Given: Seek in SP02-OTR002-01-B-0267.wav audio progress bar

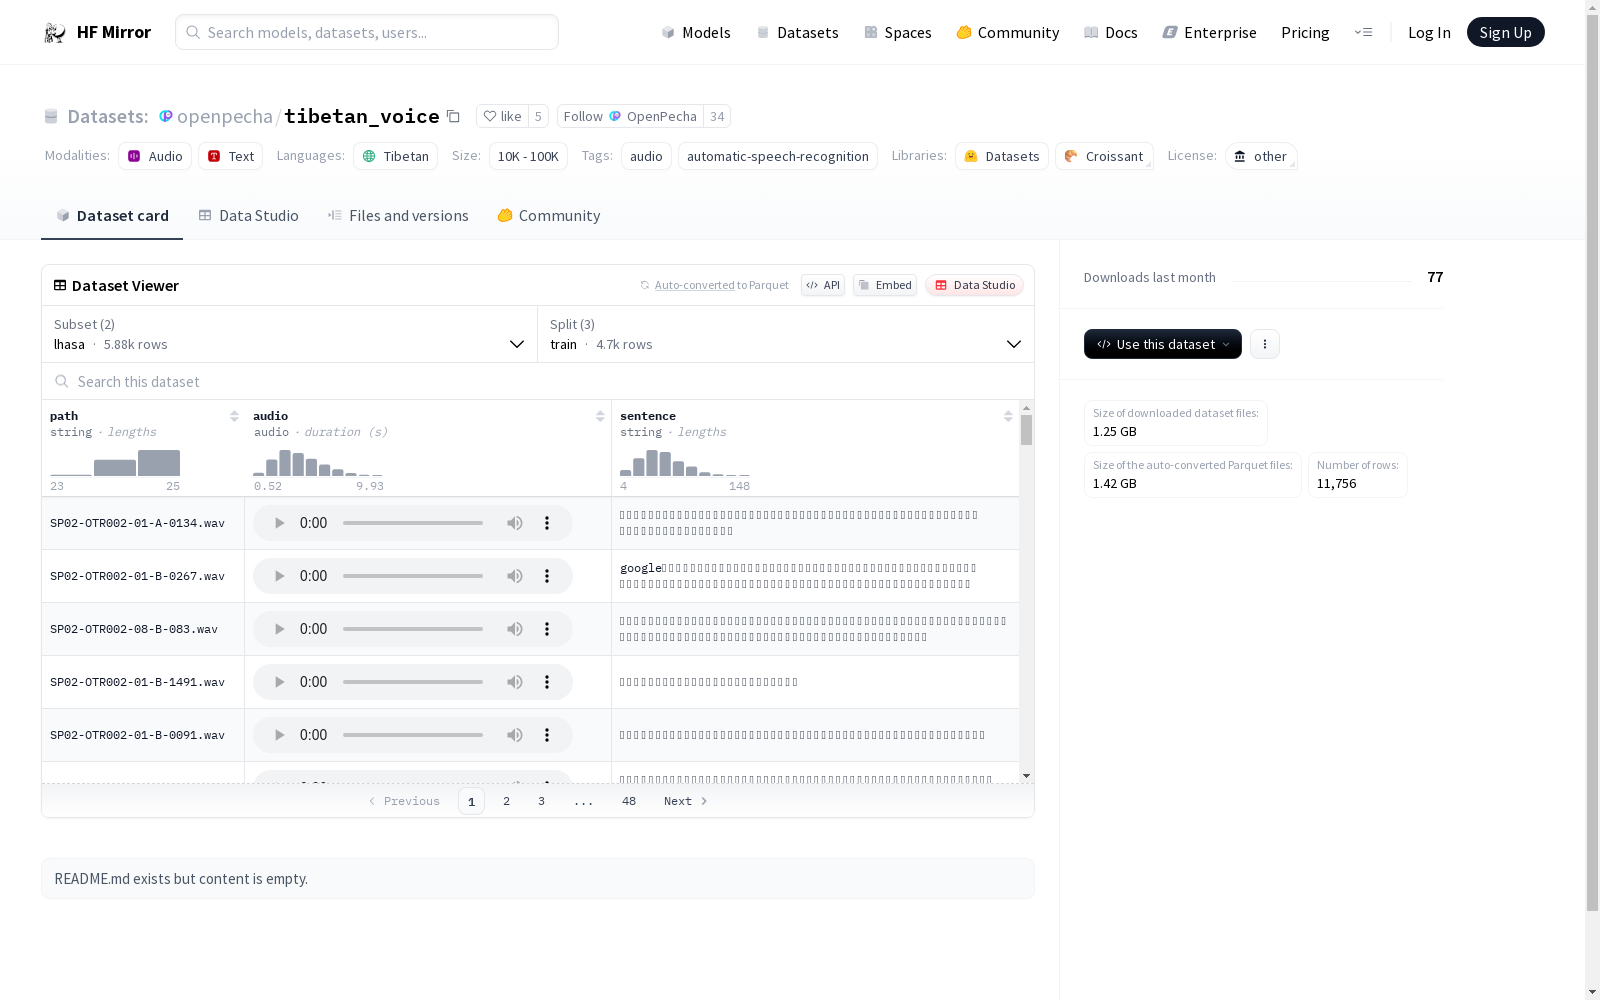Looking at the screenshot, I should point(413,576).
